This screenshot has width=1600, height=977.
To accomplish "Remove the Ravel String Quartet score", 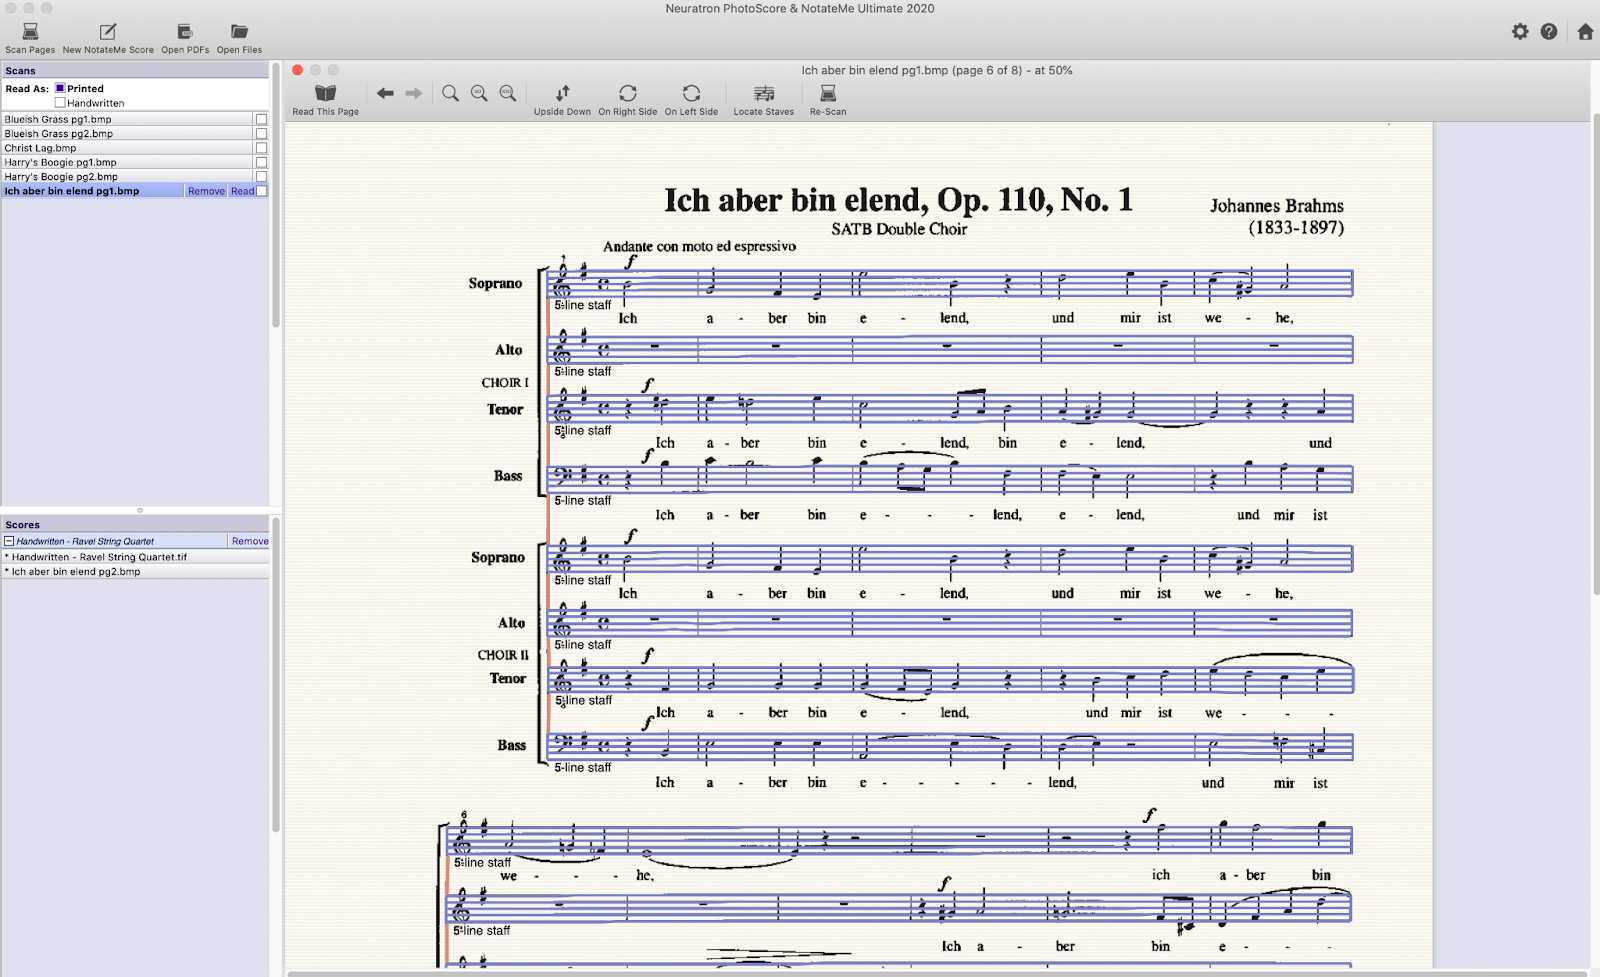I will (250, 541).
